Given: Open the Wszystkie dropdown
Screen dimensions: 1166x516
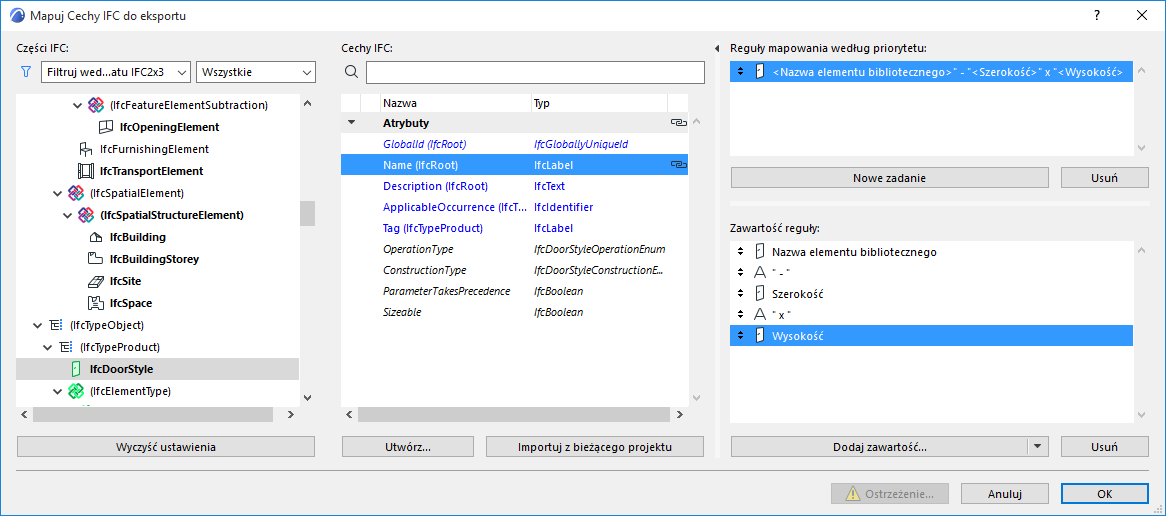Looking at the screenshot, I should tap(256, 72).
